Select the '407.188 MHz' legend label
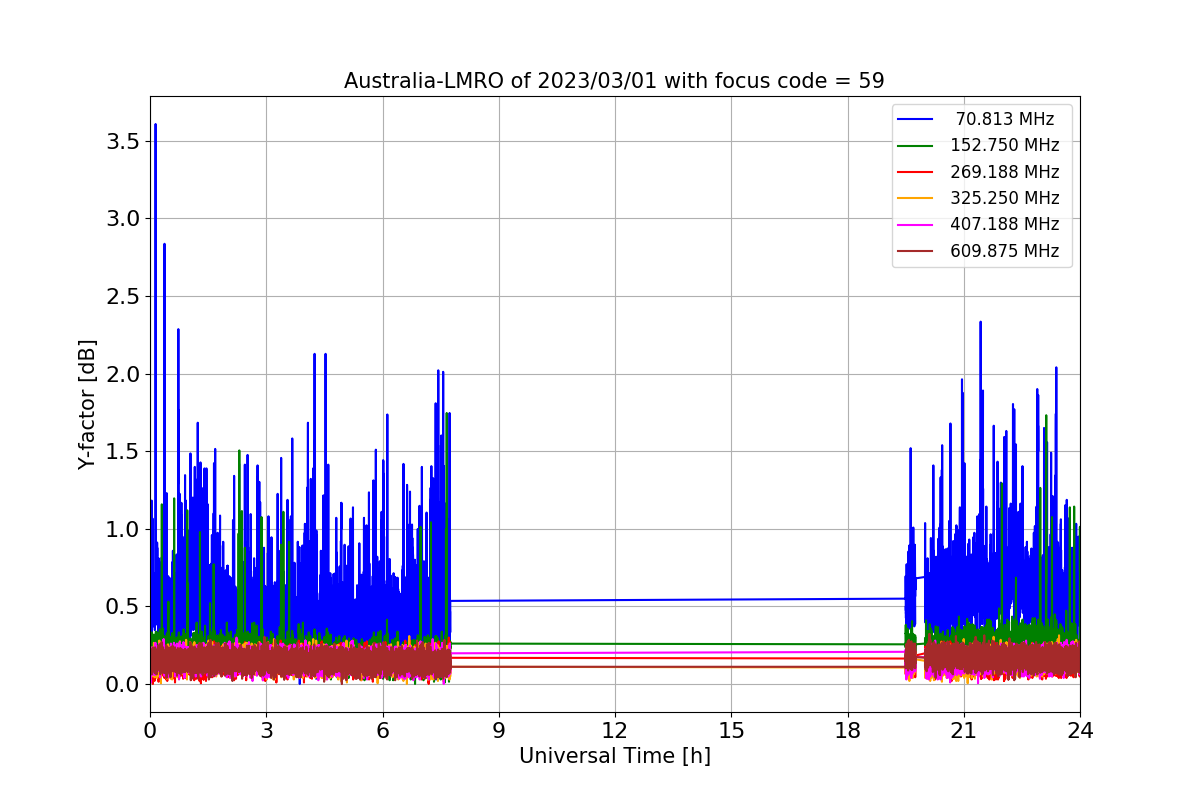The image size is (1200, 800). tap(1005, 224)
